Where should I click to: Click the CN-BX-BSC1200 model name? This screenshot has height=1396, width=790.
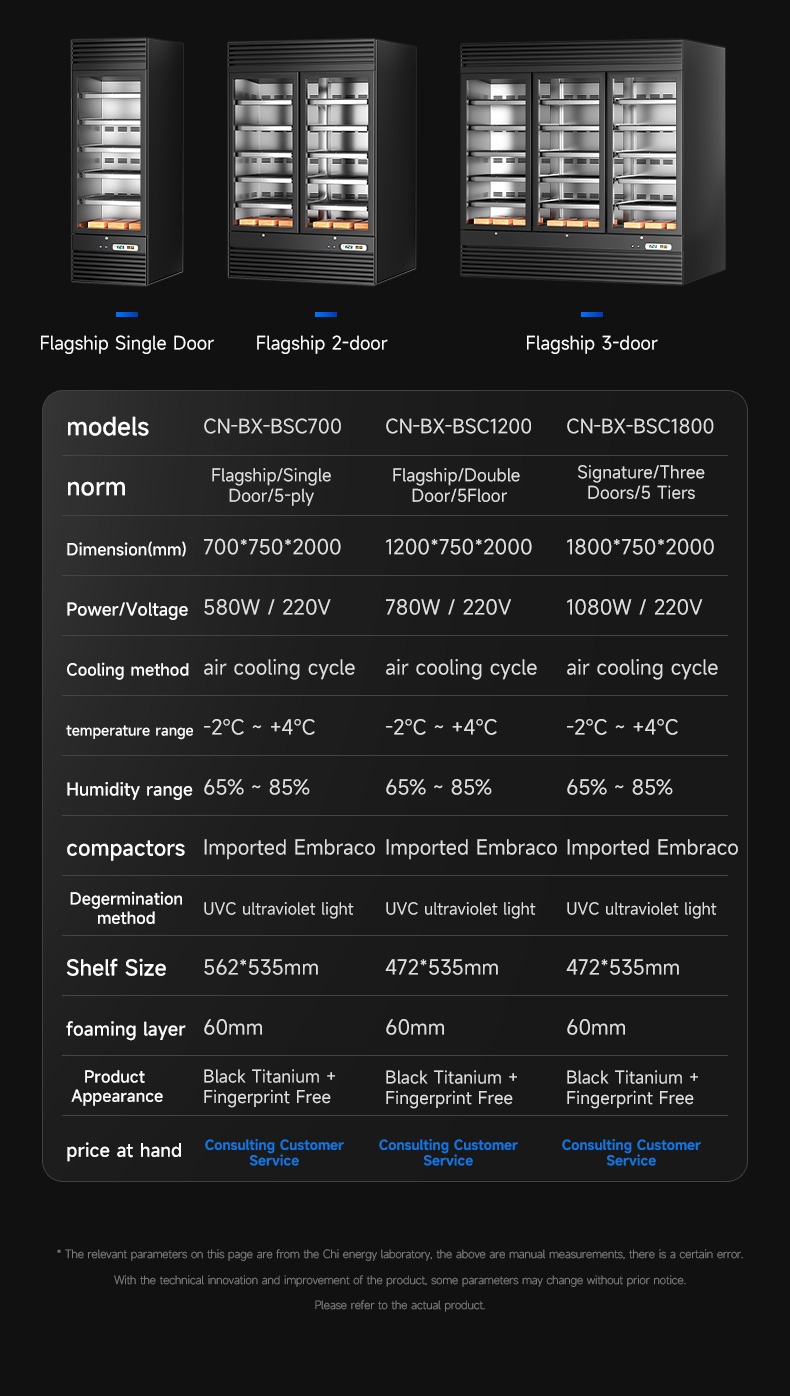coord(458,427)
